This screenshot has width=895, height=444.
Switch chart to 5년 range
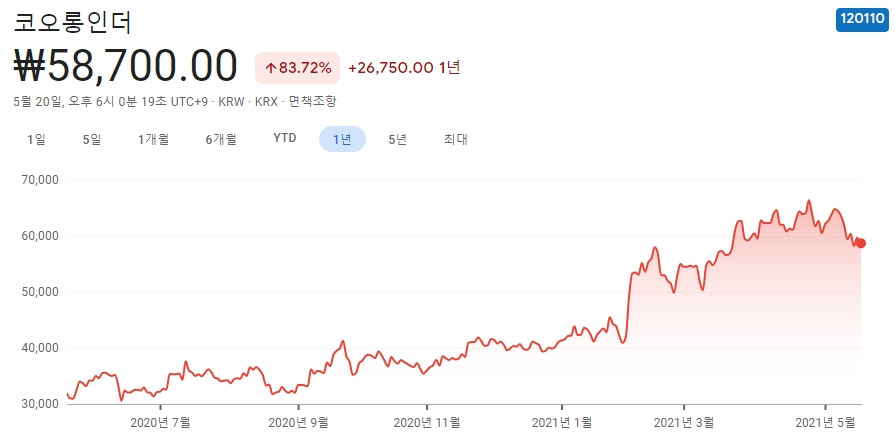(397, 139)
